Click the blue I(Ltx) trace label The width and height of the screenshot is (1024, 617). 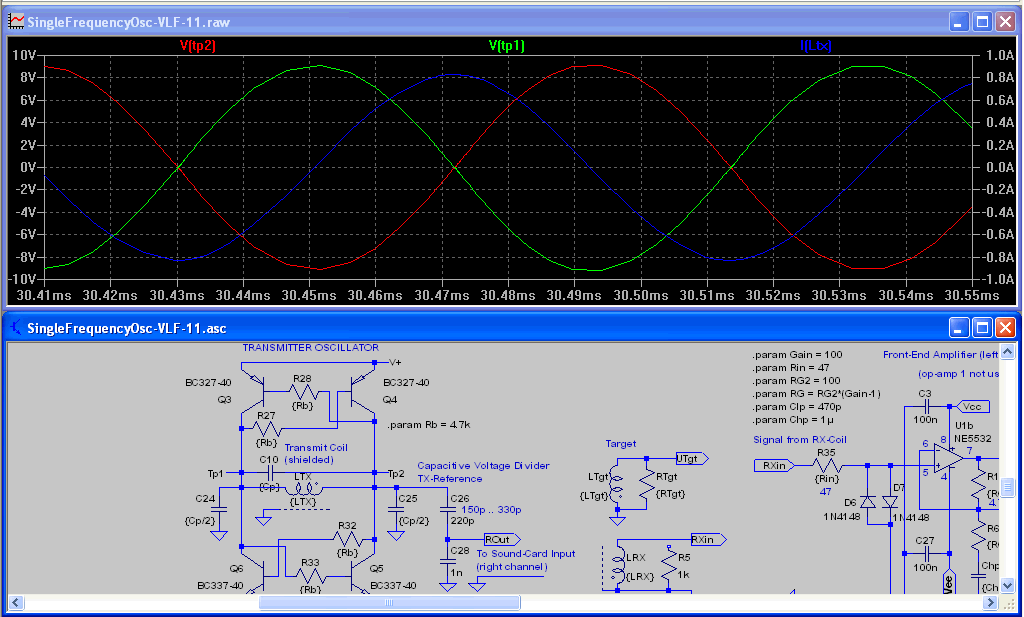click(815, 46)
